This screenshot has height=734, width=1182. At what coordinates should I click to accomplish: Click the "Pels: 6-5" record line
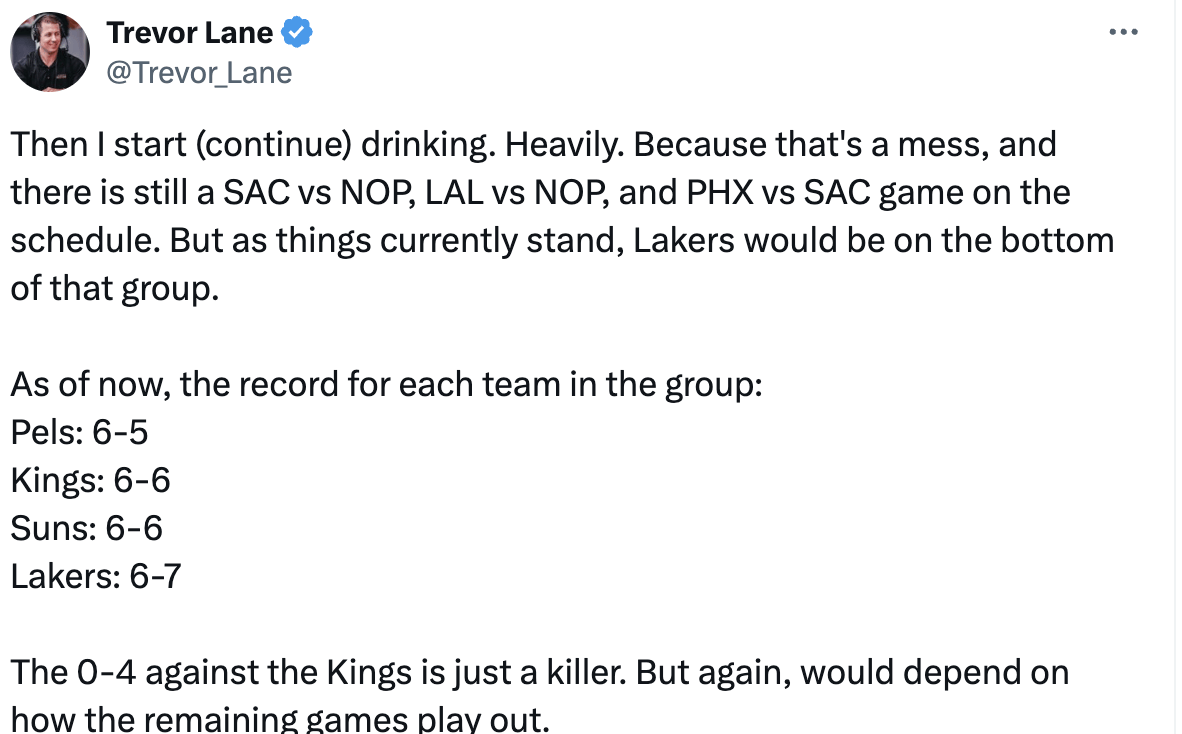[79, 433]
